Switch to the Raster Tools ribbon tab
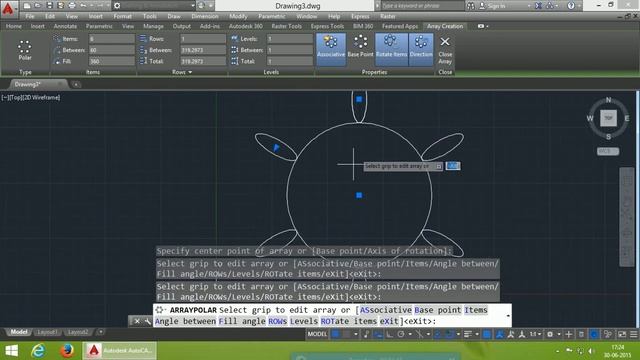 point(287,26)
